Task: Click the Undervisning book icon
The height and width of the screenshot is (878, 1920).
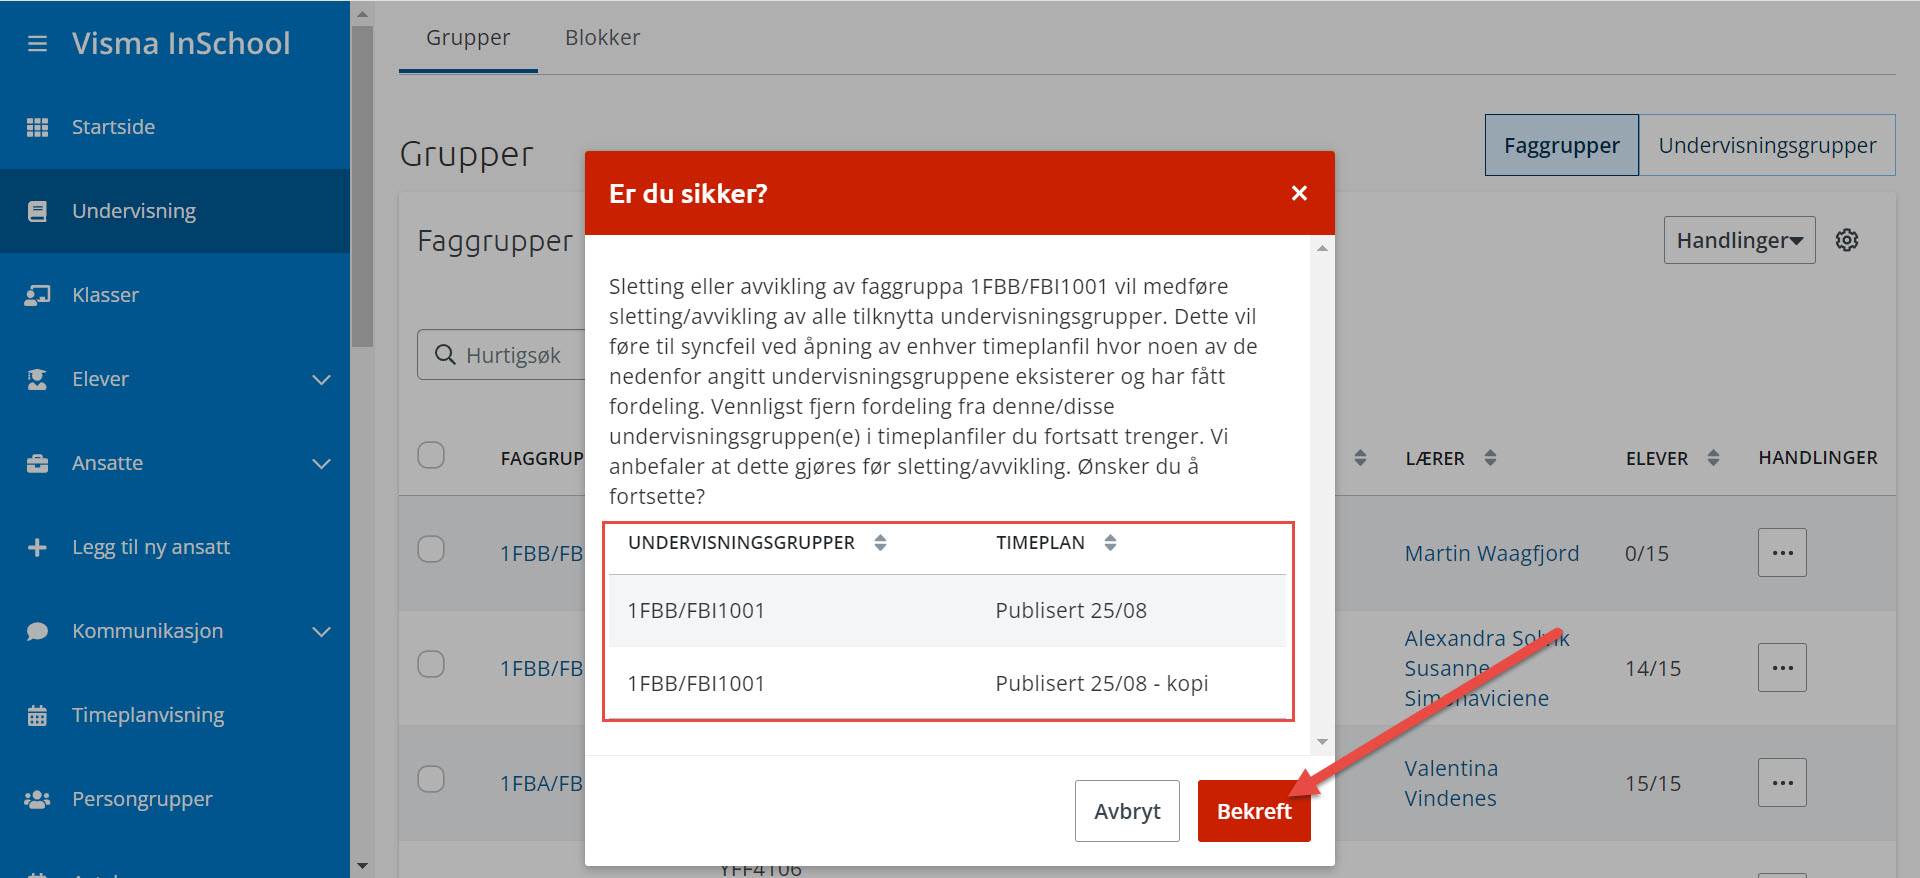Action: pyautogui.click(x=37, y=211)
